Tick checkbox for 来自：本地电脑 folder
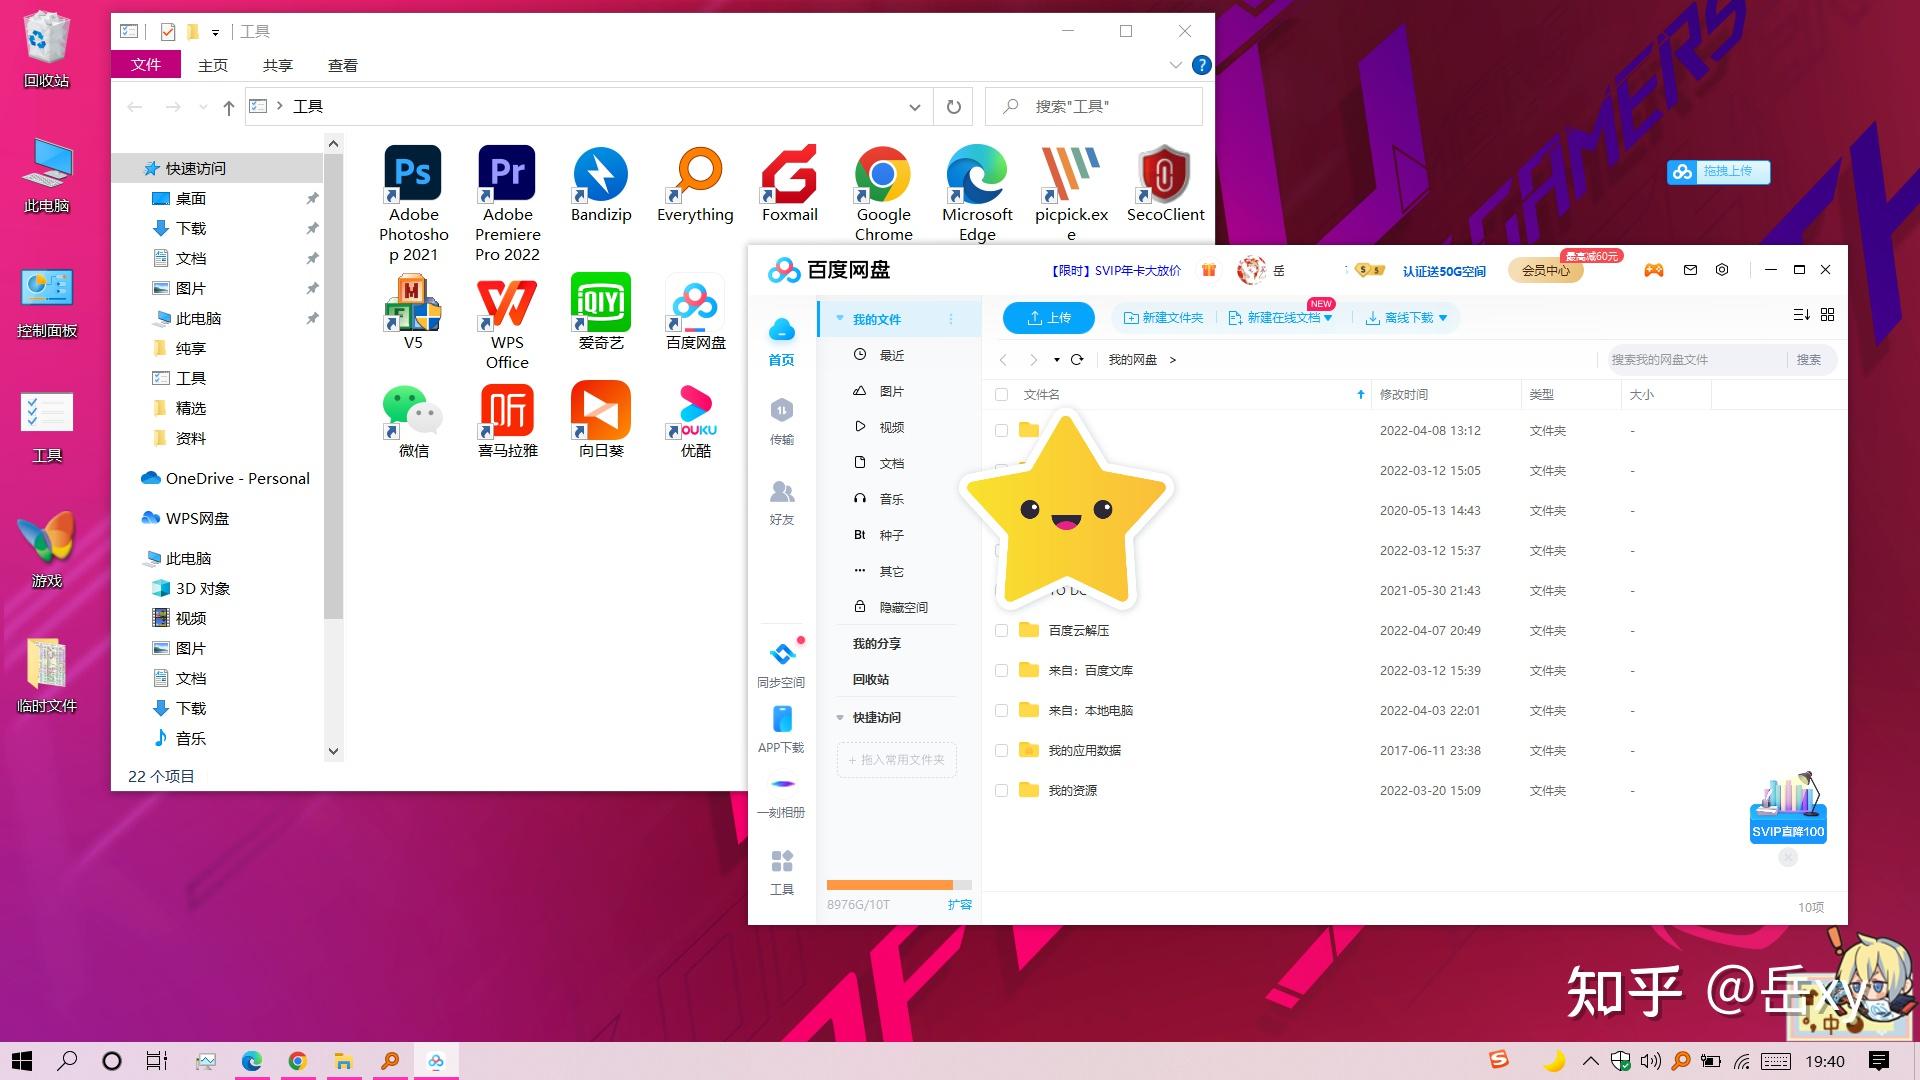1920x1080 pixels. pyautogui.click(x=1001, y=711)
